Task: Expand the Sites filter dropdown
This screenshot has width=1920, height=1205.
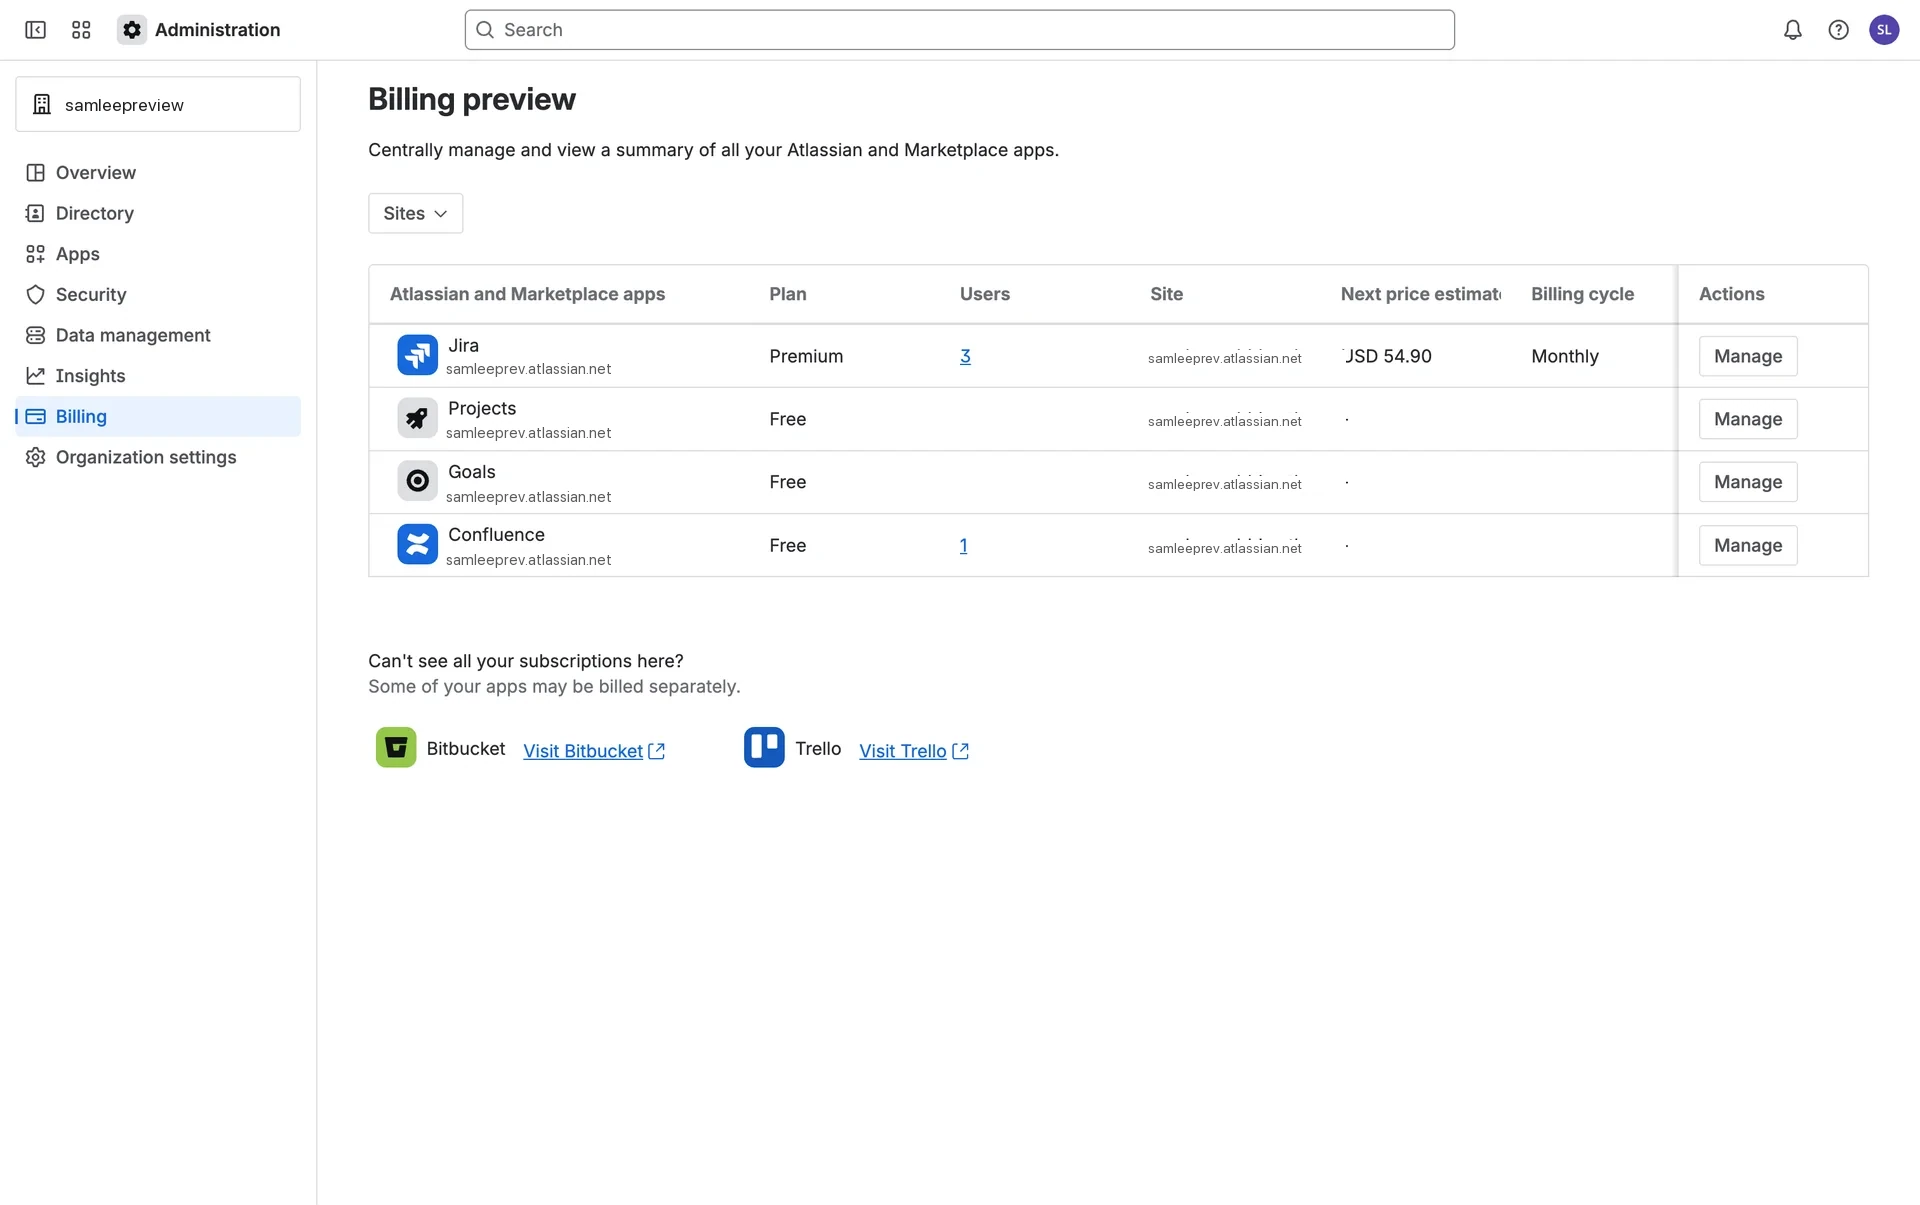Action: 415,213
